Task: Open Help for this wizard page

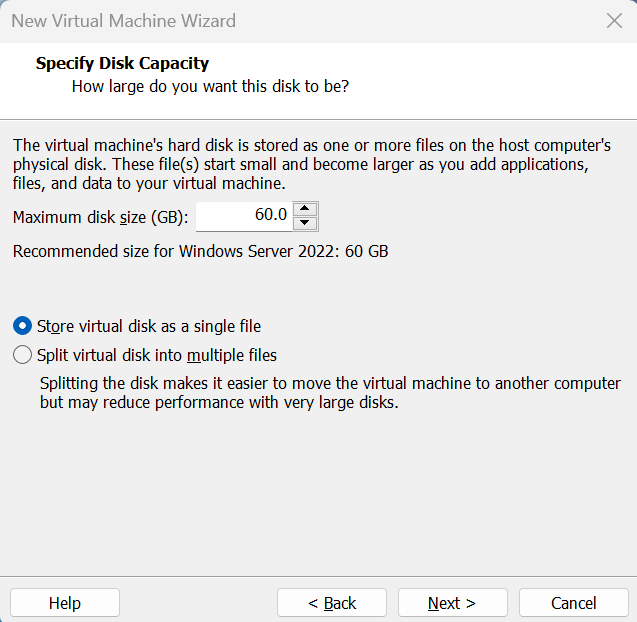Action: coord(65,603)
